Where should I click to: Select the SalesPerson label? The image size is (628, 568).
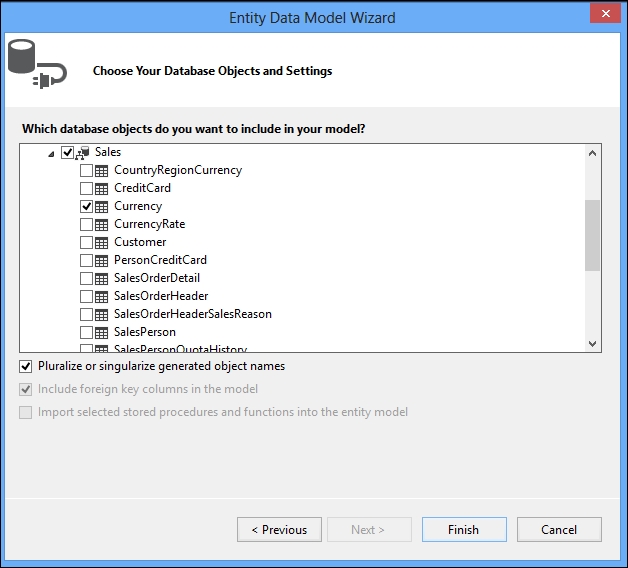[145, 332]
